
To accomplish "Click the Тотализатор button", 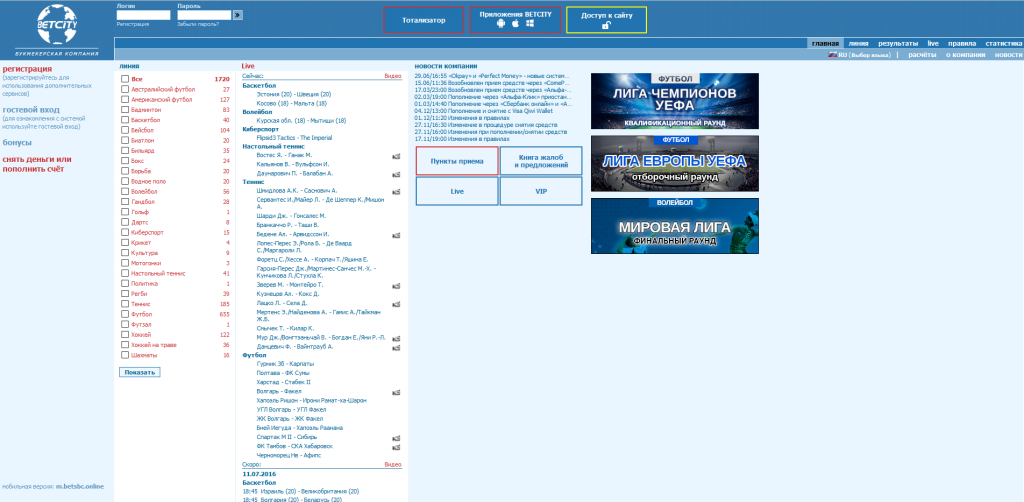I will pos(424,20).
